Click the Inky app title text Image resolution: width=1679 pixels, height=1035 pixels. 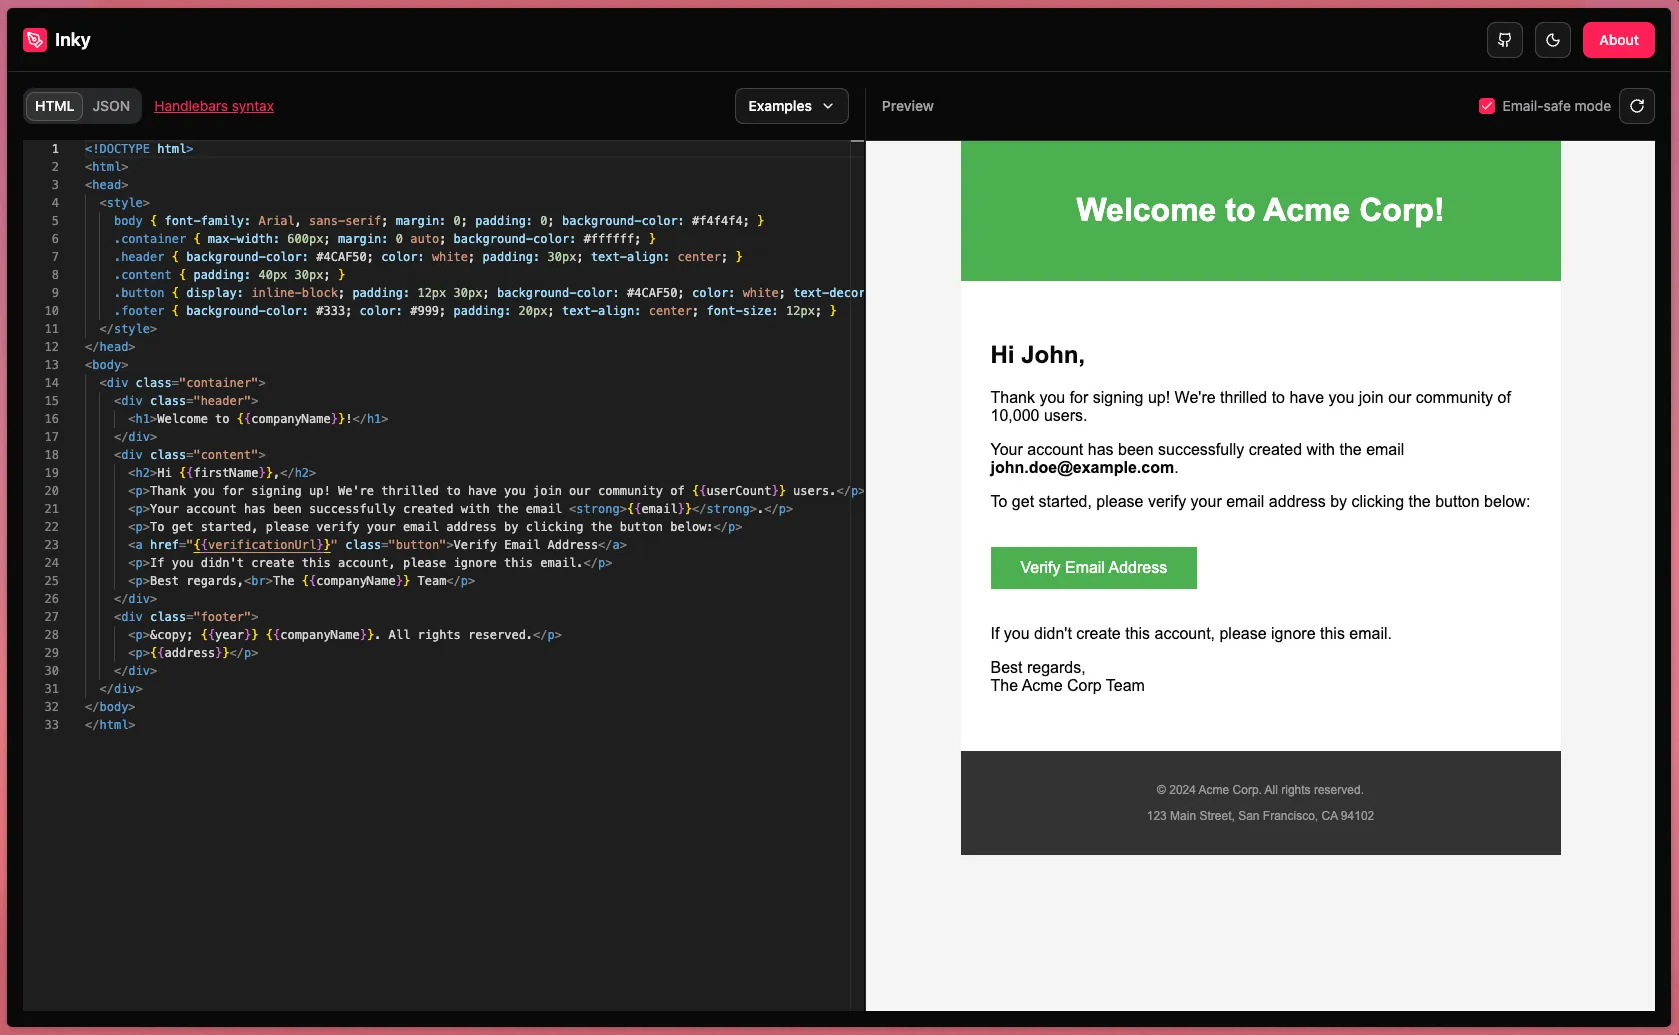[x=73, y=40]
